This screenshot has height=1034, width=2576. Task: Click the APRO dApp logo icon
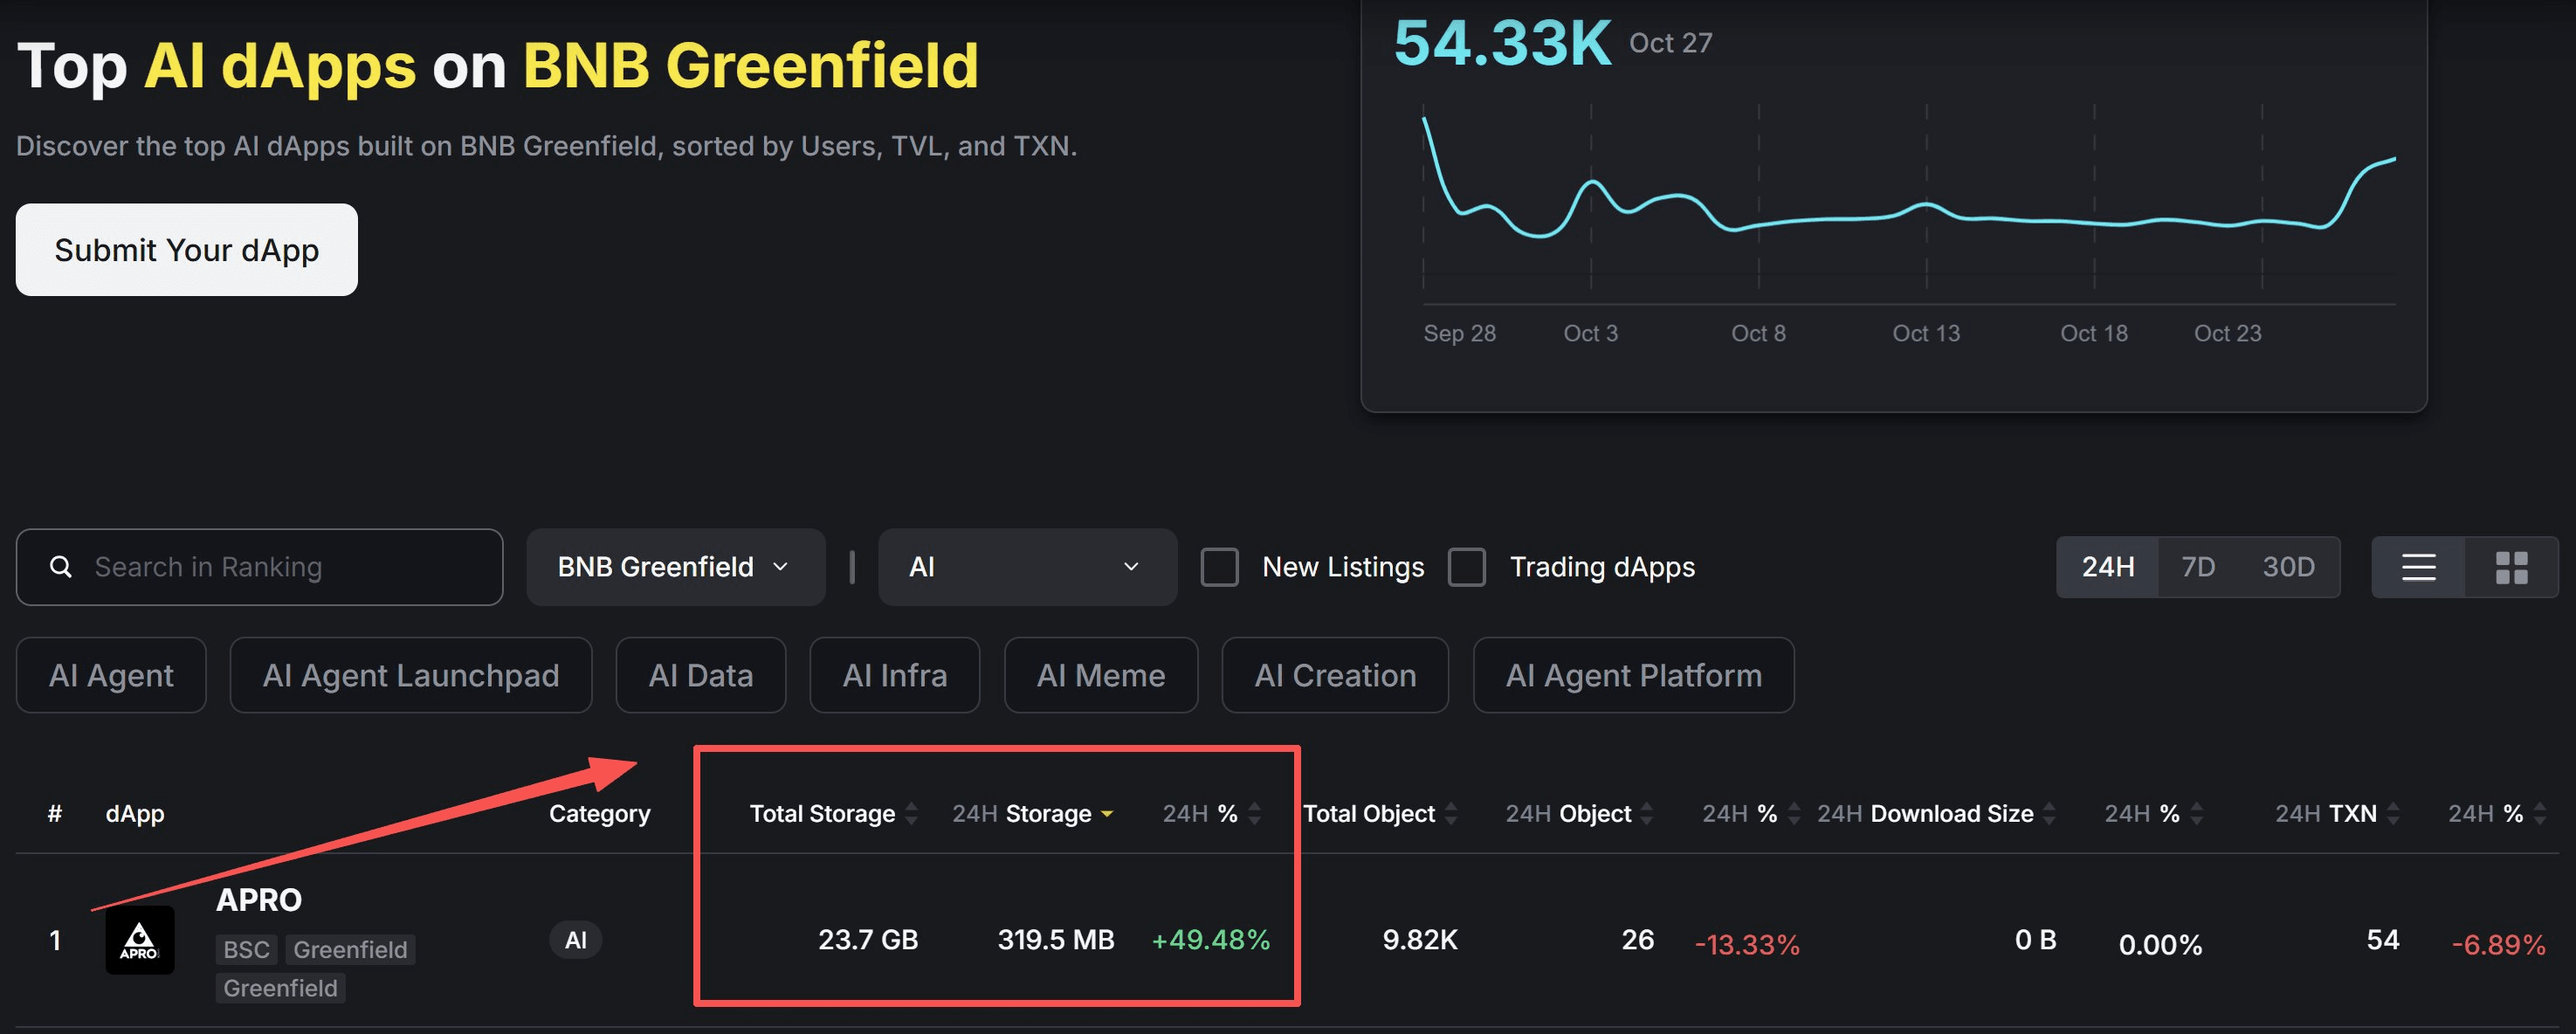click(140, 939)
